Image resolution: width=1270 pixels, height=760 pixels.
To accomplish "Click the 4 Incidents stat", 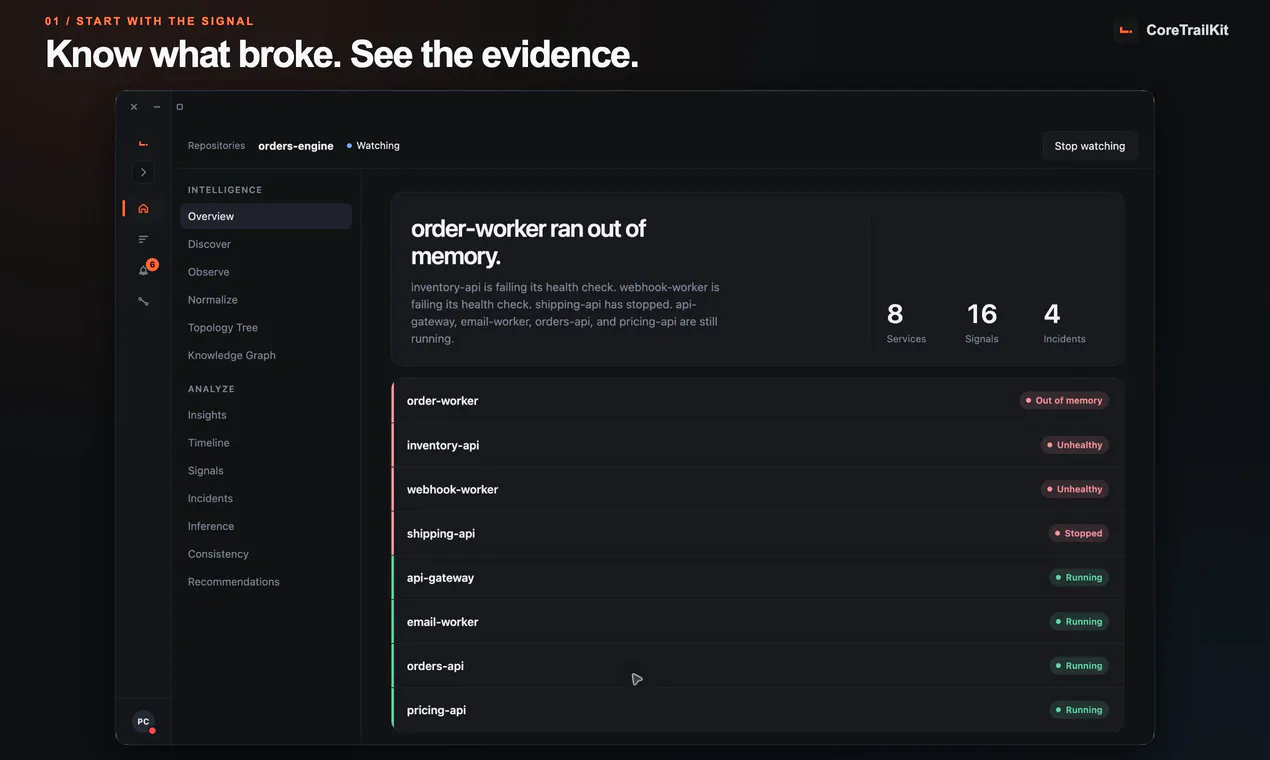I will point(1064,322).
